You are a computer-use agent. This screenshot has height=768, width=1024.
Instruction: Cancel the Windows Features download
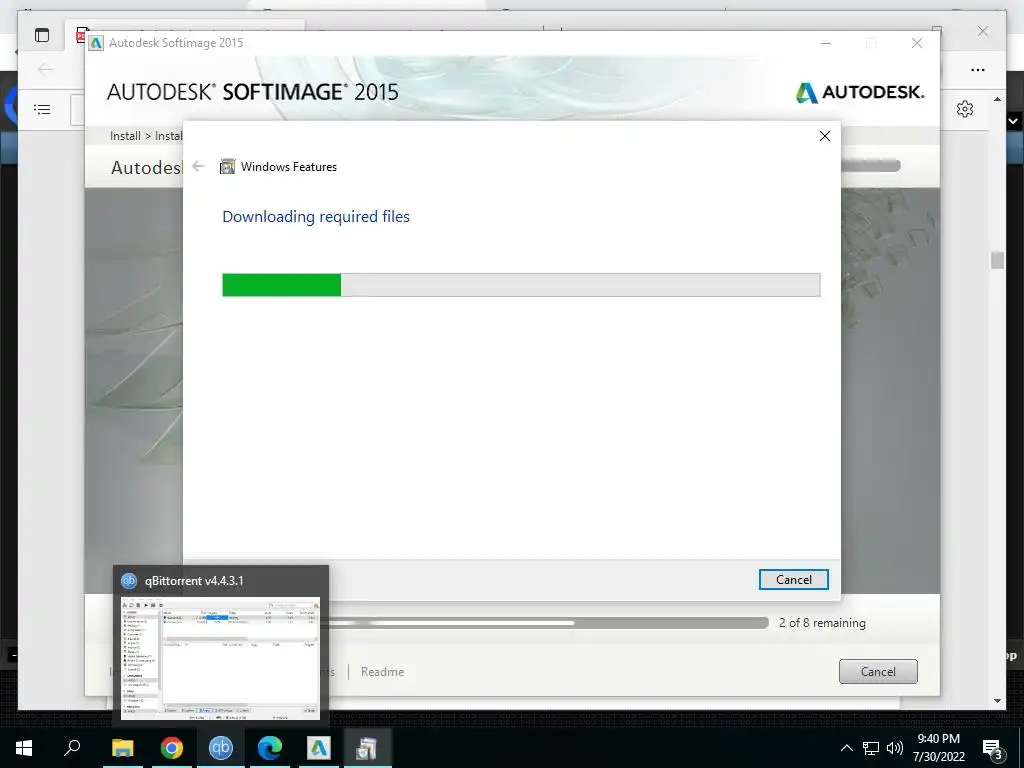click(x=793, y=579)
